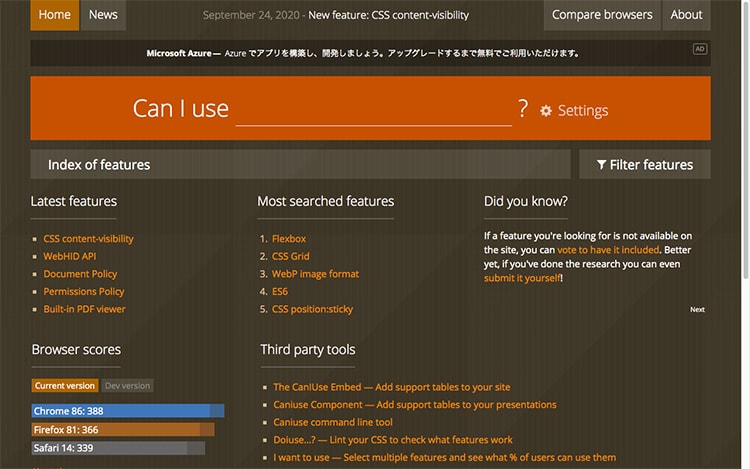
Task: Select Current version browser scores
Action: coord(65,386)
